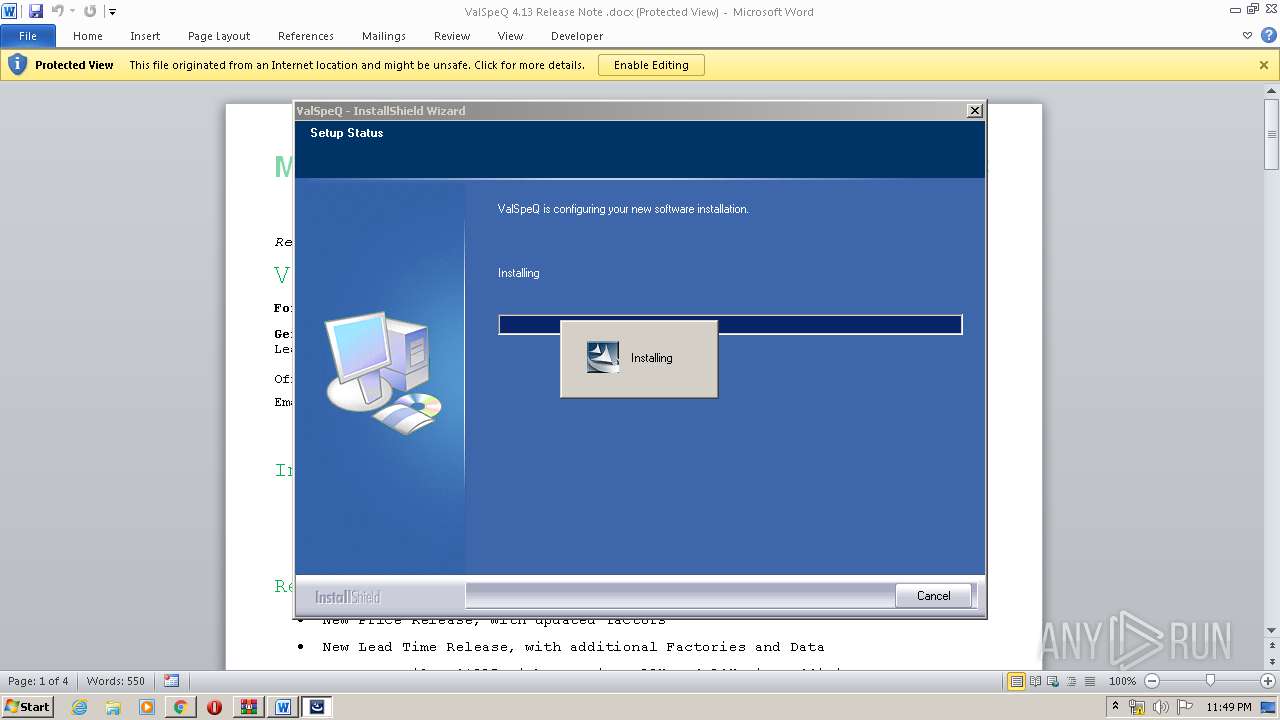This screenshot has height=720, width=1280.
Task: Click the network status tray icon
Action: pyautogui.click(x=1137, y=707)
